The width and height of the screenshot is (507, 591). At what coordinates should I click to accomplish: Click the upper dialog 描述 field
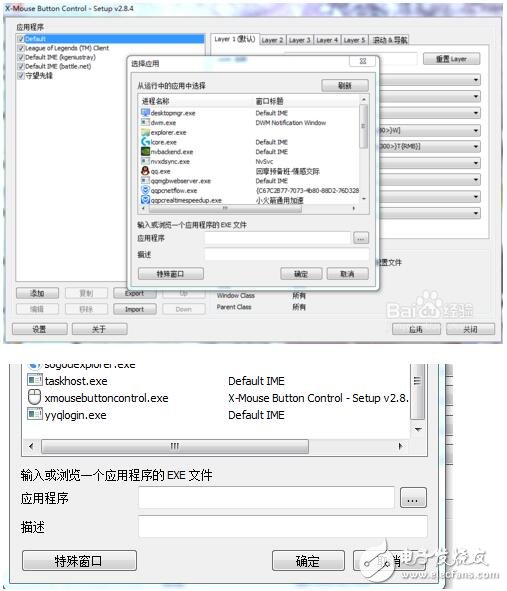click(286, 254)
